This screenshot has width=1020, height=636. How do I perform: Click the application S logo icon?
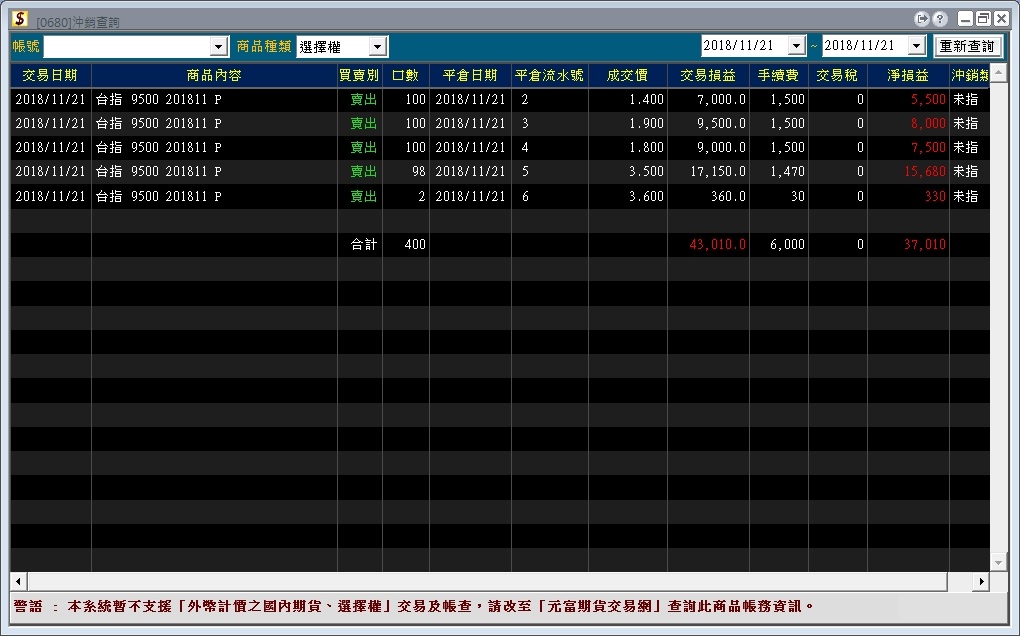point(20,19)
